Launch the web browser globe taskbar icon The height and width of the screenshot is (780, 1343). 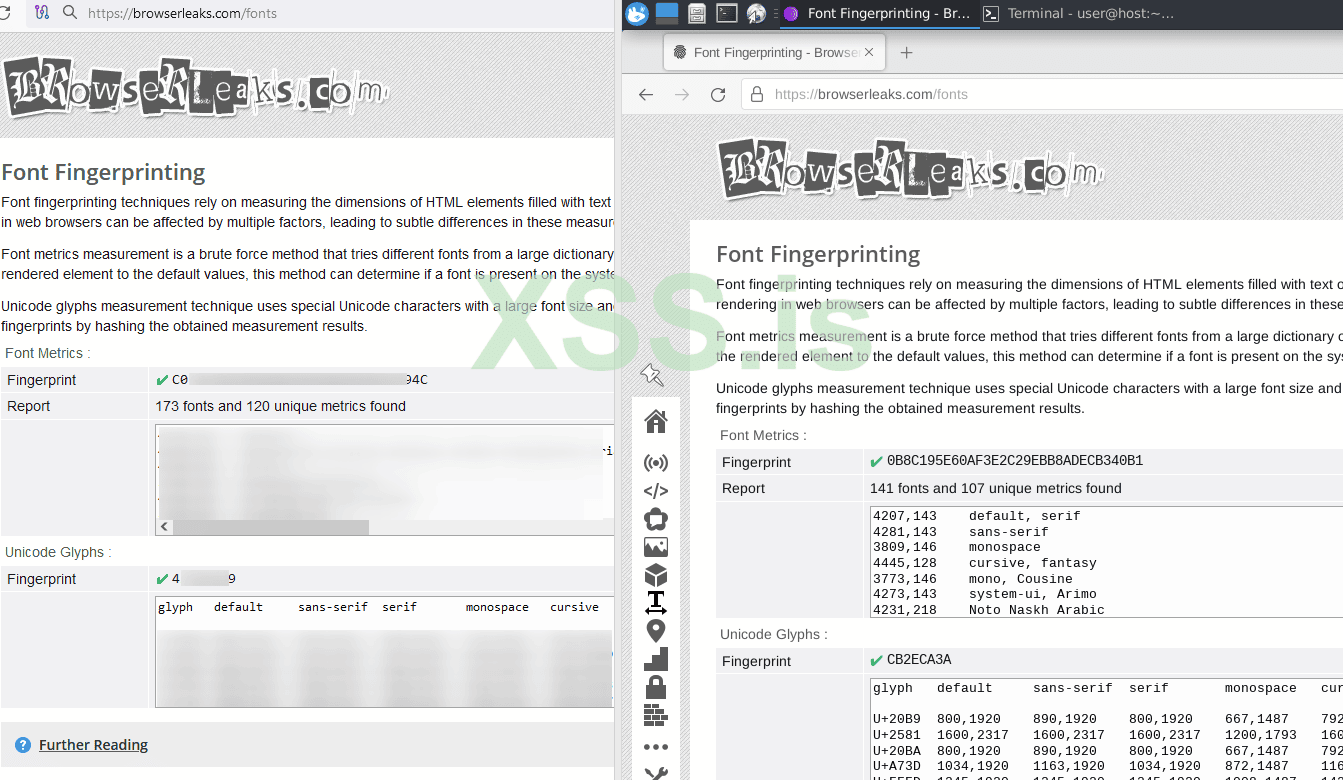tap(756, 13)
